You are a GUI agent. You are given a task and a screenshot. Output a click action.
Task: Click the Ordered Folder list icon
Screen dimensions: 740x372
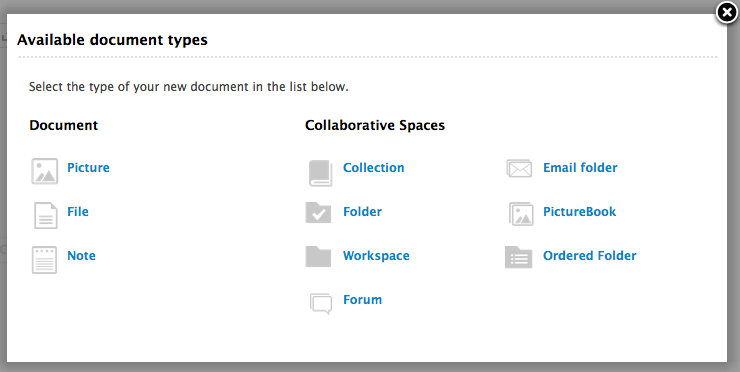519,257
